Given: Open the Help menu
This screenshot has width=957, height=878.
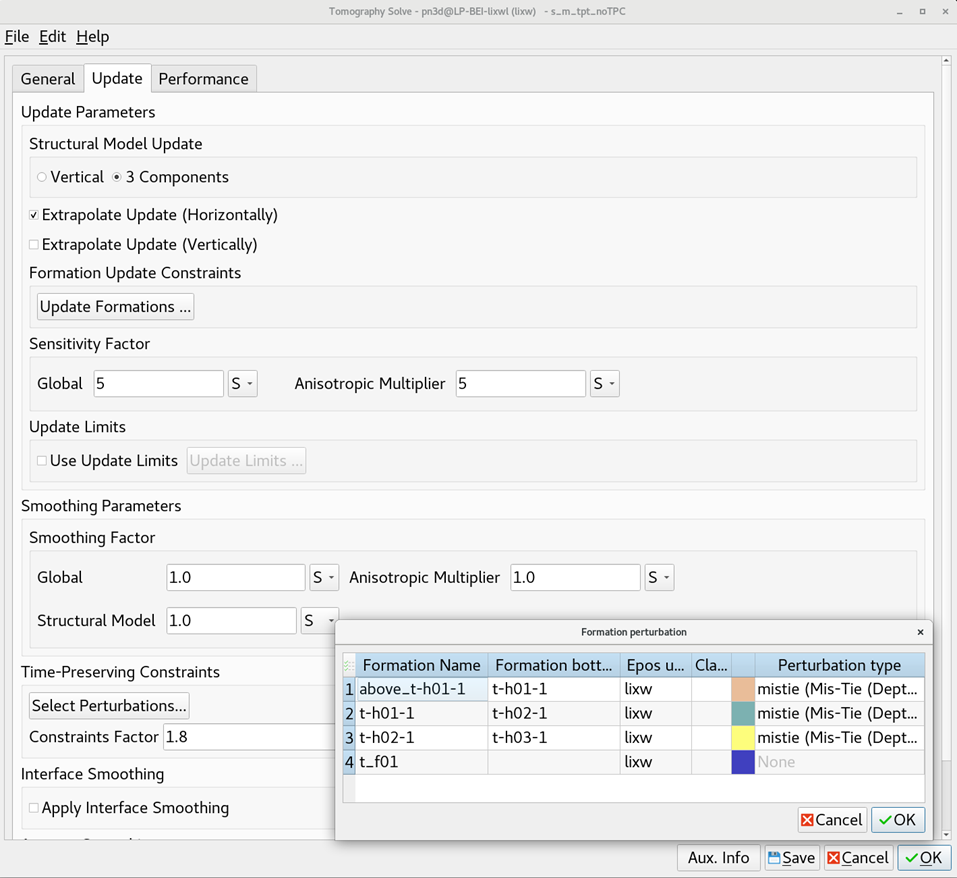Looking at the screenshot, I should pos(93,37).
